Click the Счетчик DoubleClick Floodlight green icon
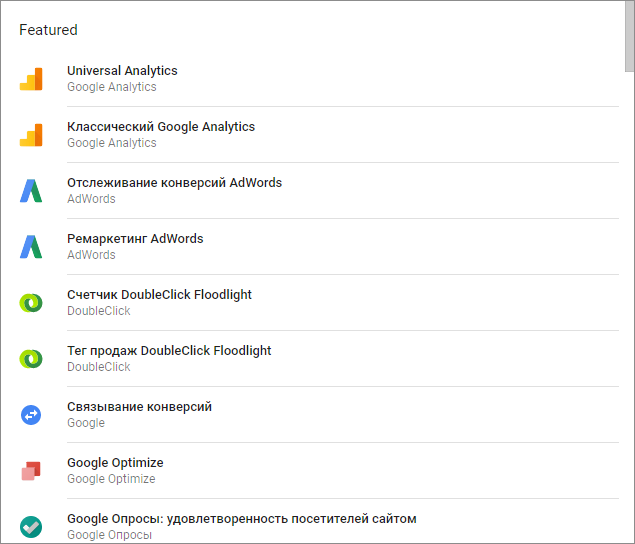Viewport: 635px width, 544px height. (31, 303)
